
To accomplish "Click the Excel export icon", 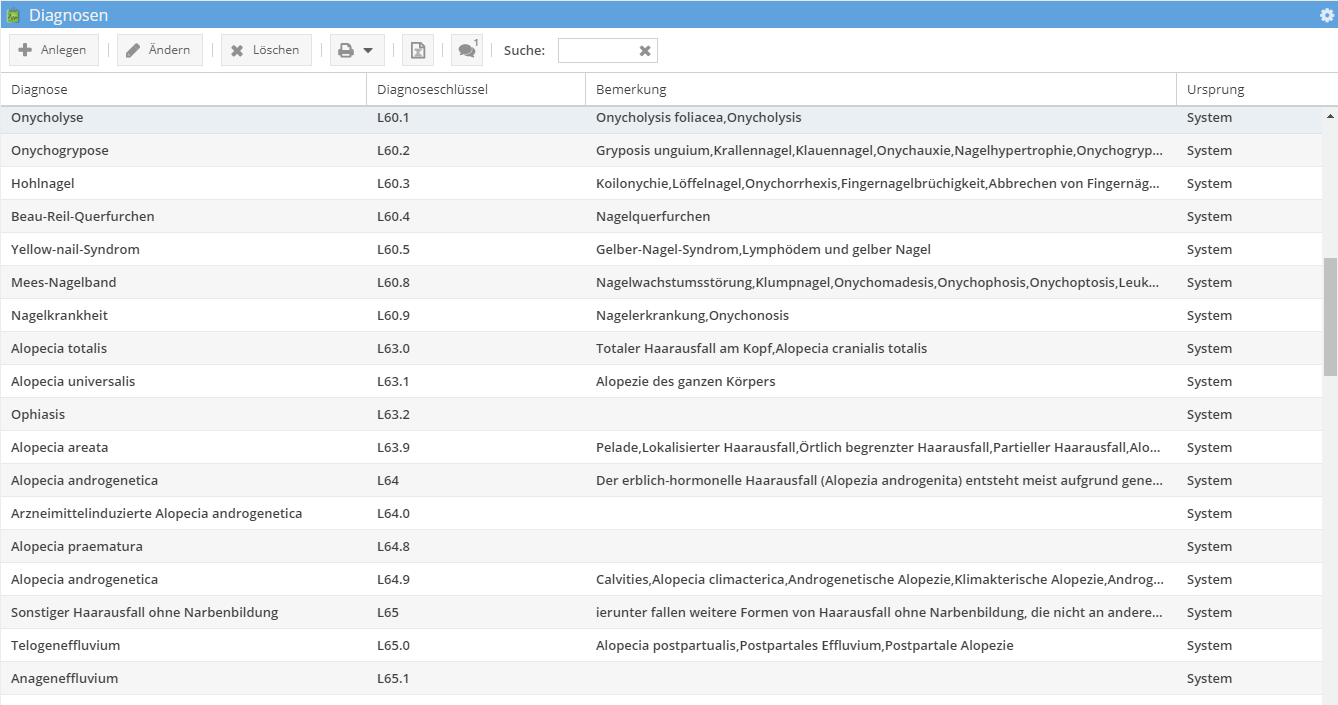I will click(x=417, y=49).
